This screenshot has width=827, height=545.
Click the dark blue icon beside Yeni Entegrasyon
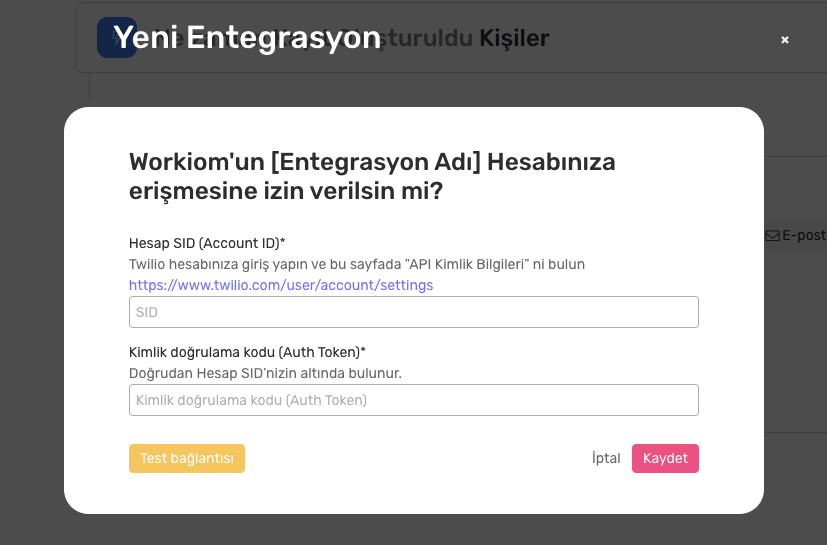pyautogui.click(x=116, y=37)
